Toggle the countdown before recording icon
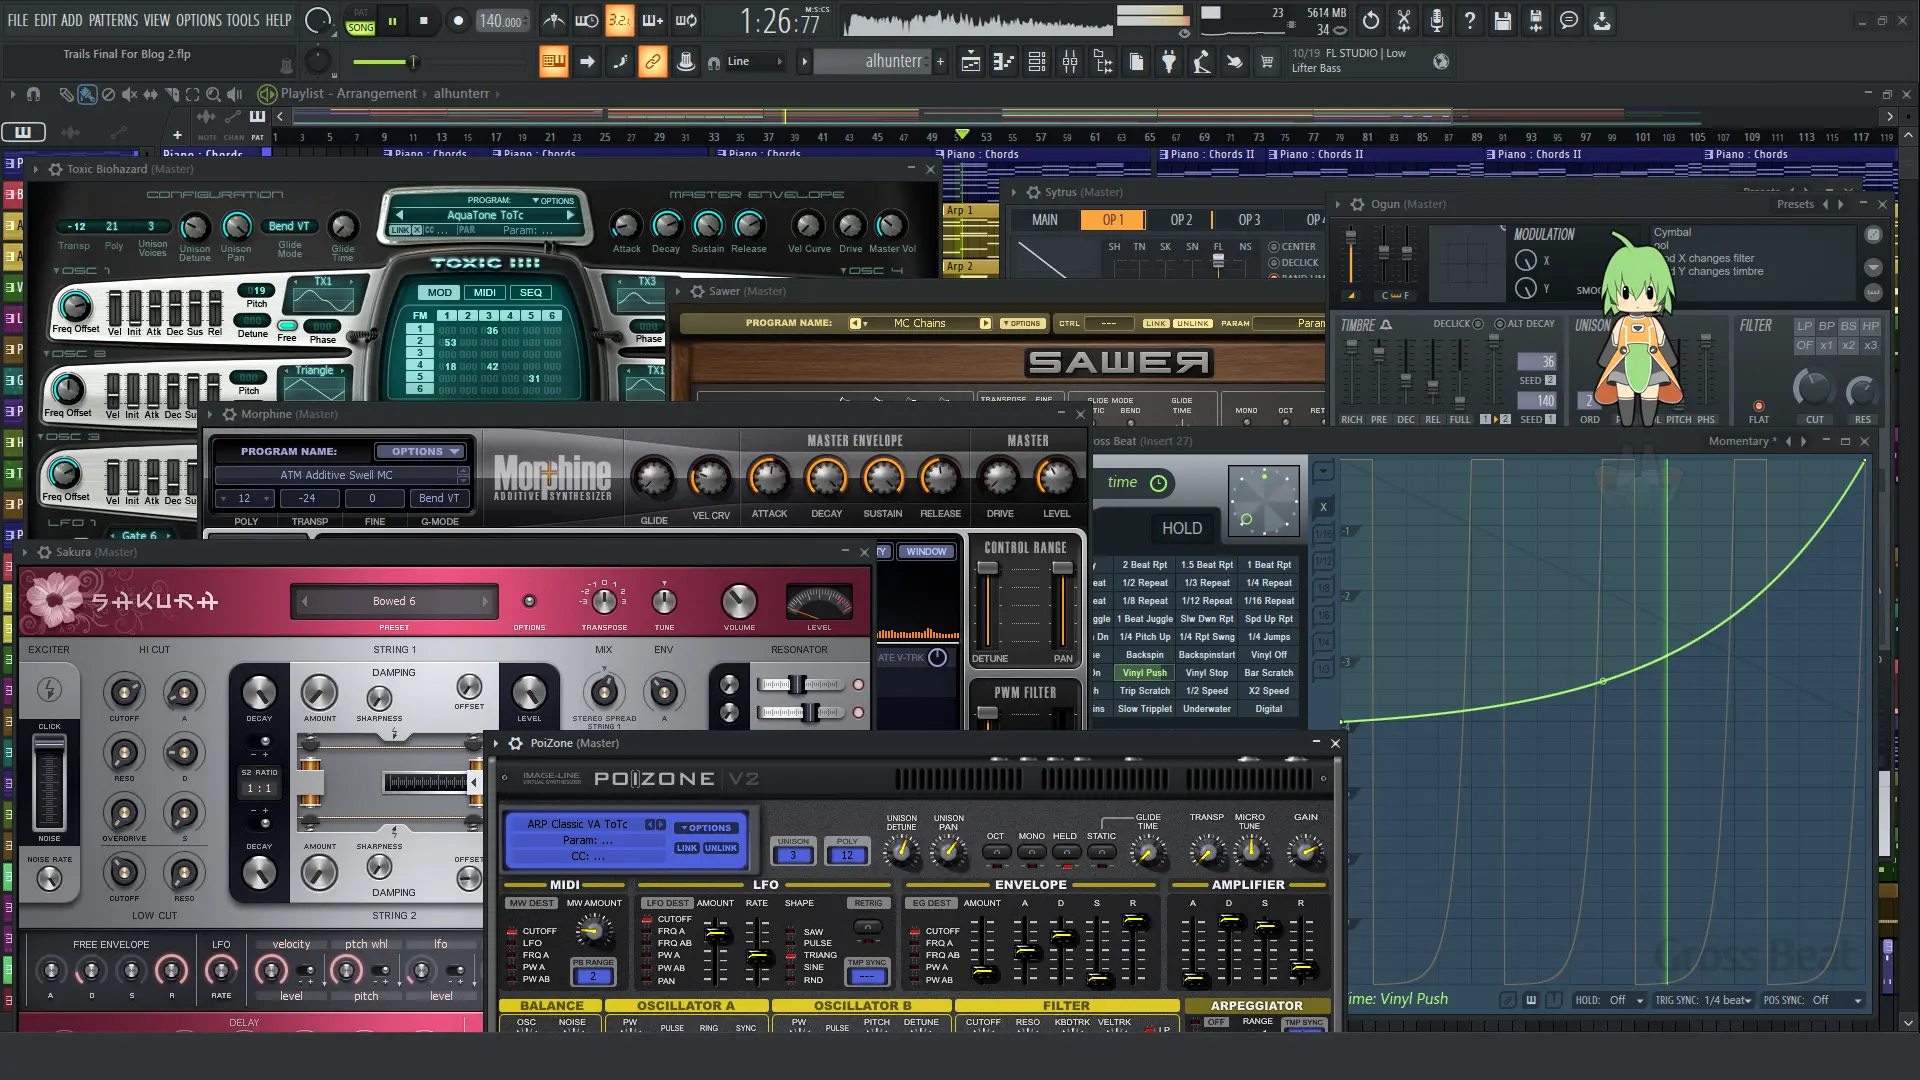Screen dimensions: 1920x1080 pos(620,21)
